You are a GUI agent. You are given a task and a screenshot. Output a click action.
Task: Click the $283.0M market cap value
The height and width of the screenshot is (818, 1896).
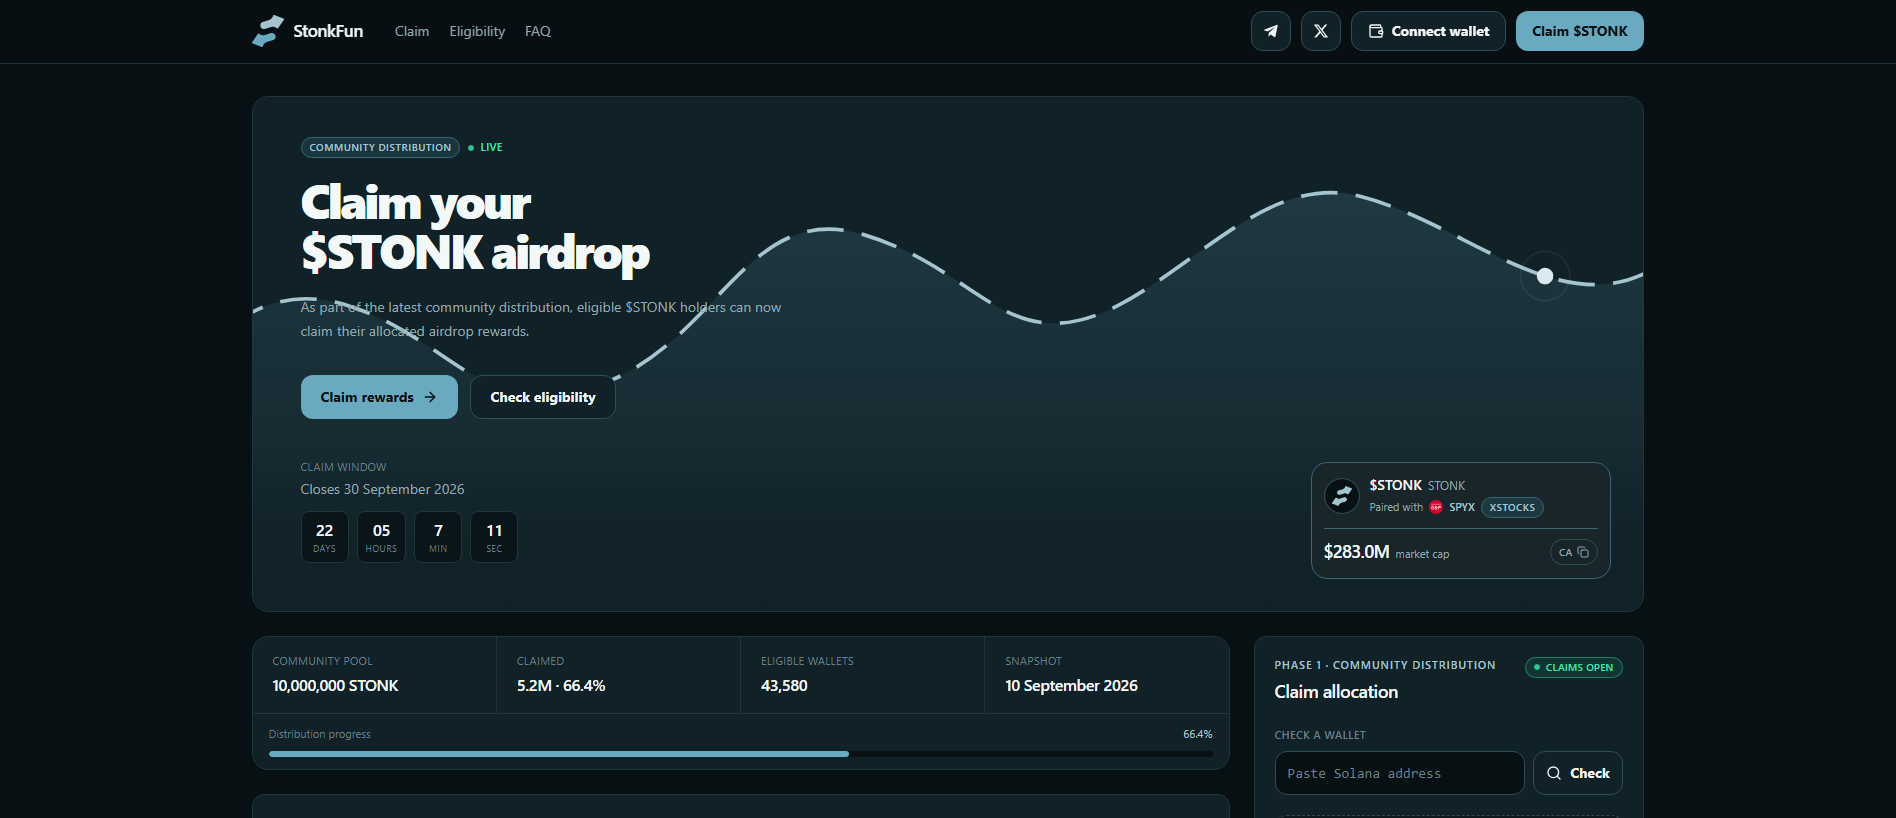pyautogui.click(x=1356, y=552)
